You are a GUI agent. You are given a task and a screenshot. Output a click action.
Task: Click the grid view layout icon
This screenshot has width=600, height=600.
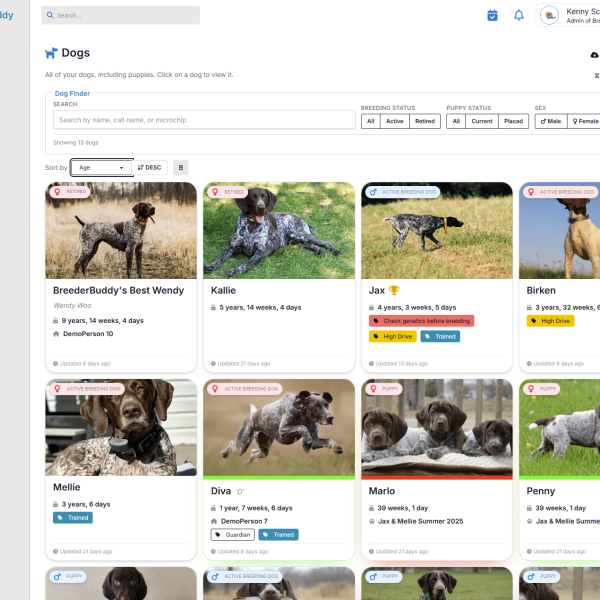pyautogui.click(x=181, y=168)
